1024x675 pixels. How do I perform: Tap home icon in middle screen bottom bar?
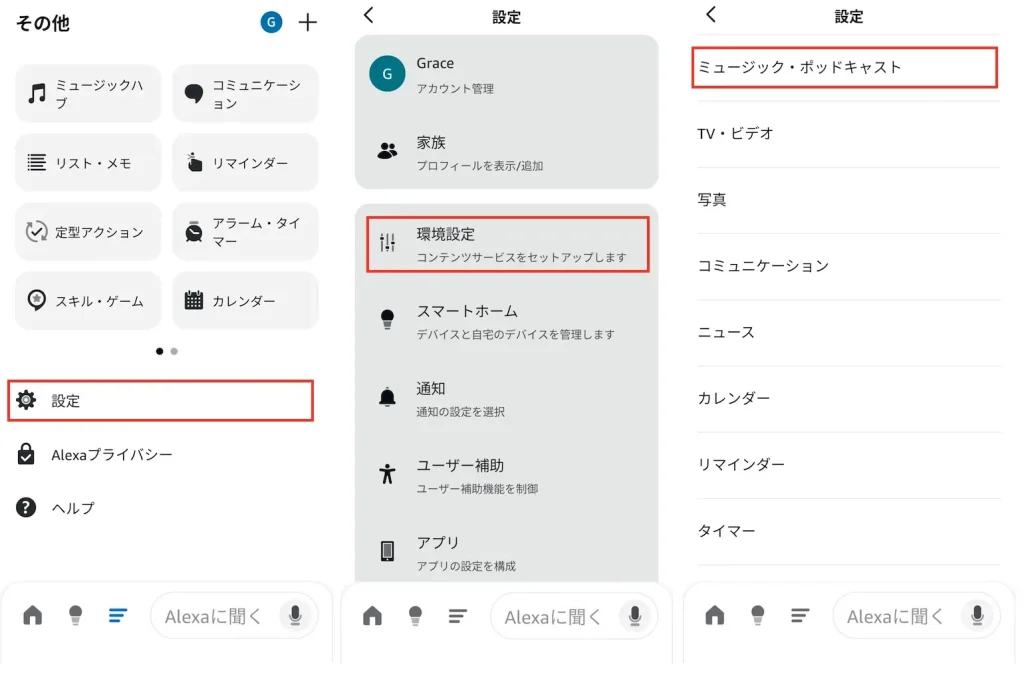click(372, 616)
